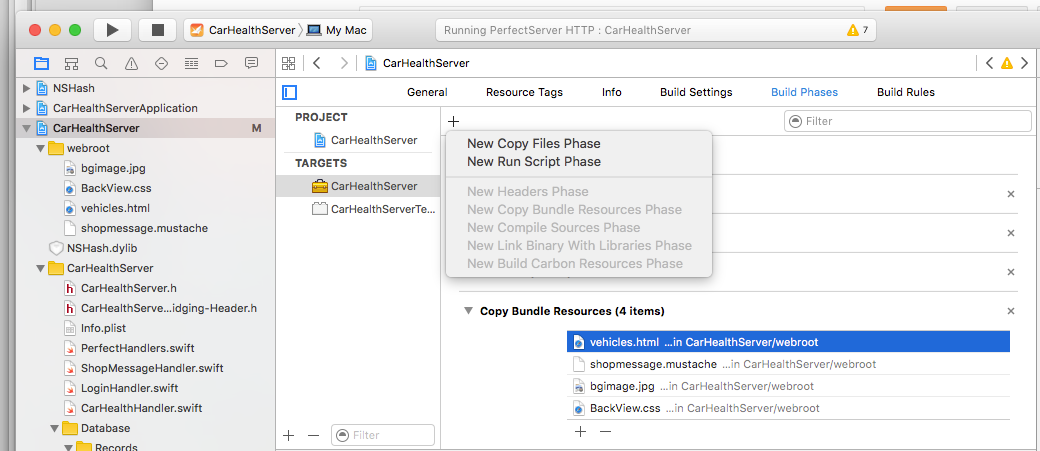Click the yellow warning indicator showing 7
This screenshot has width=1040, height=451.
(x=857, y=30)
